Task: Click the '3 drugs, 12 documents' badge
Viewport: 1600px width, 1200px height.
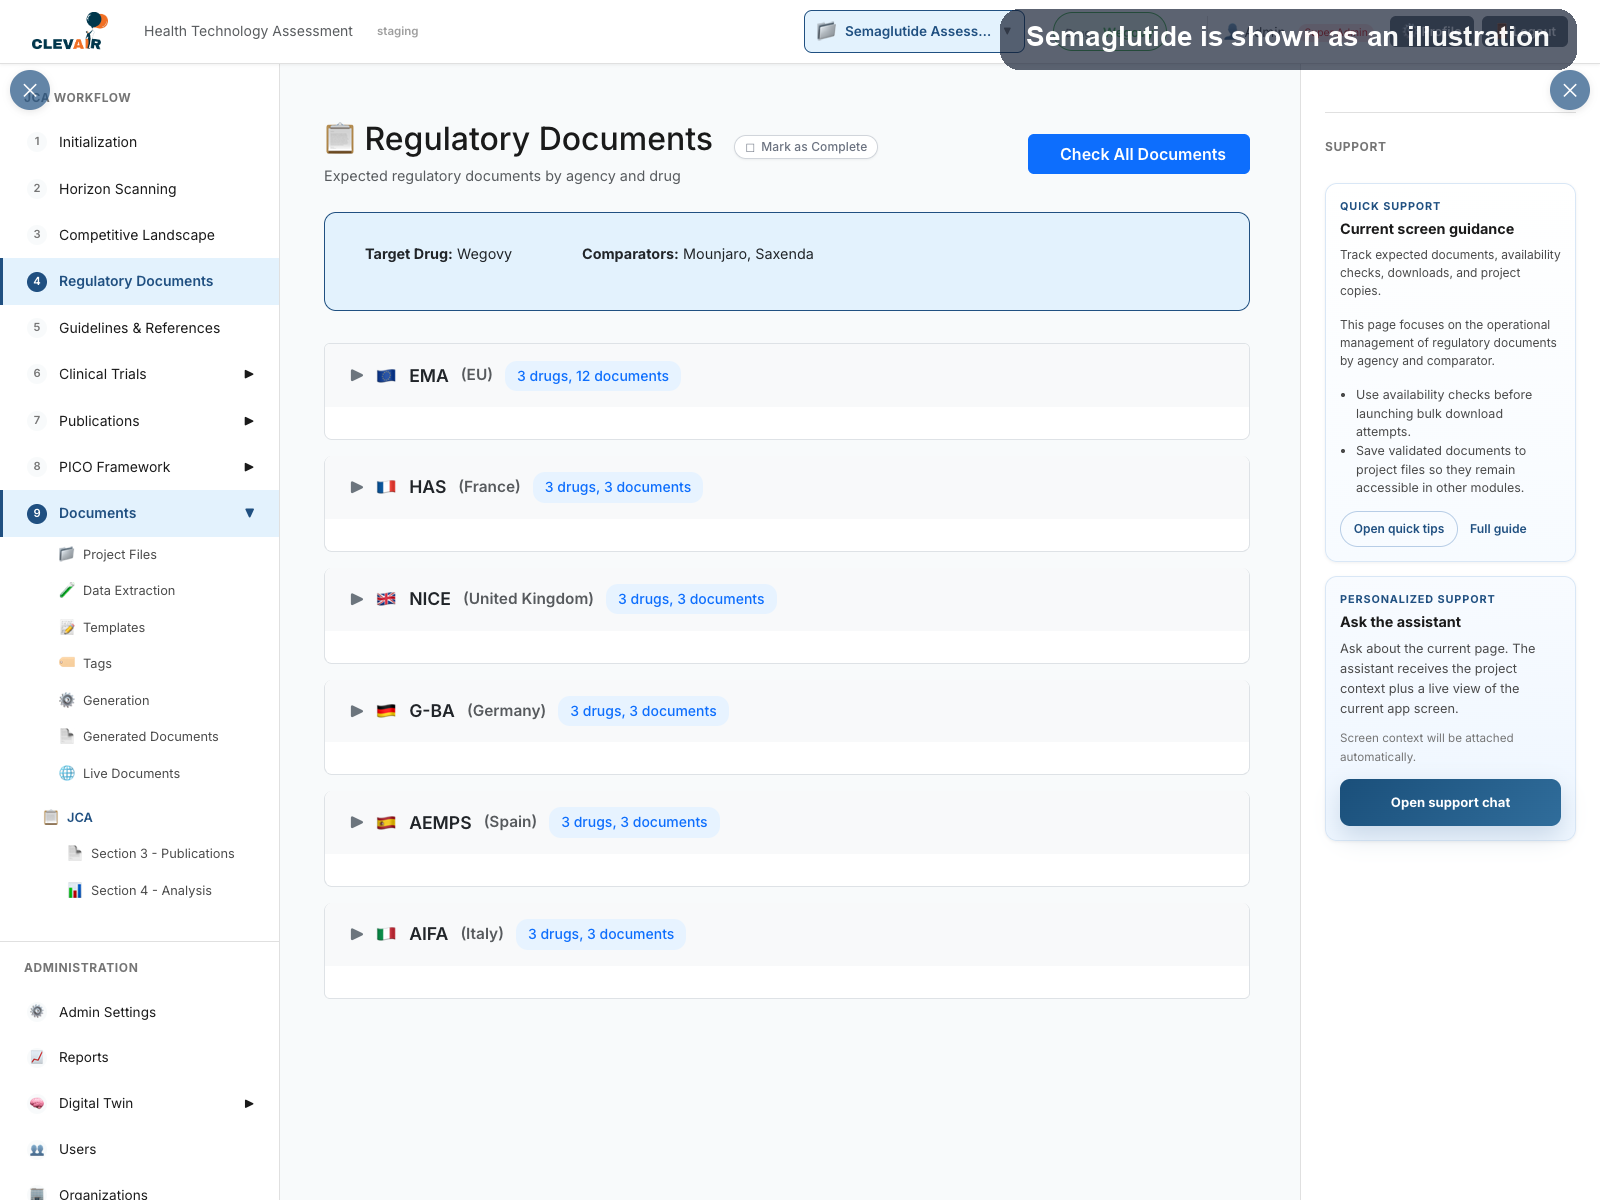Action: tap(593, 376)
